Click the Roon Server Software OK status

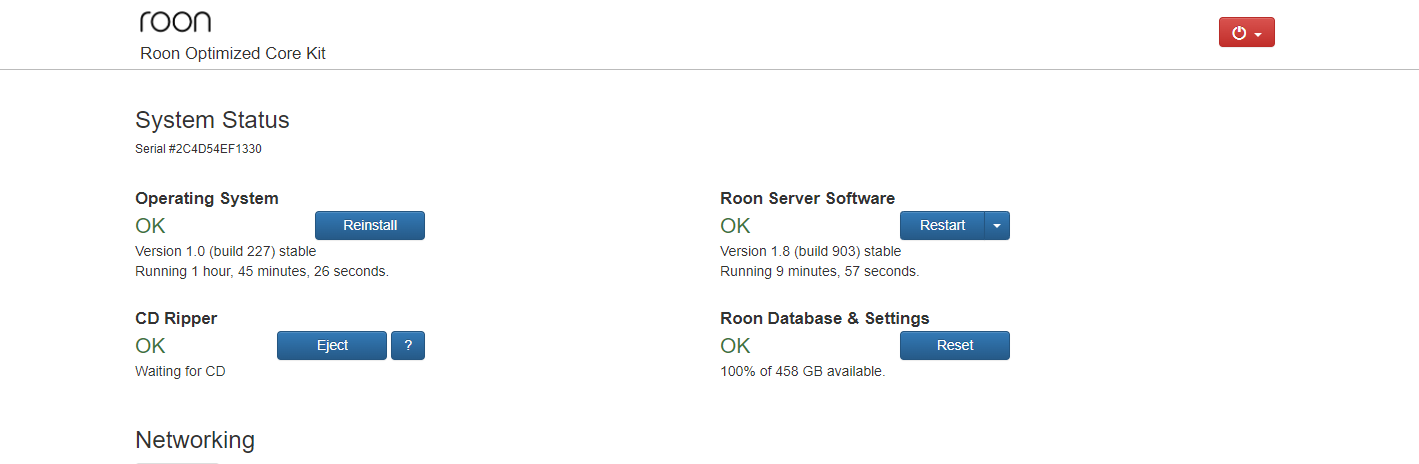click(x=735, y=226)
